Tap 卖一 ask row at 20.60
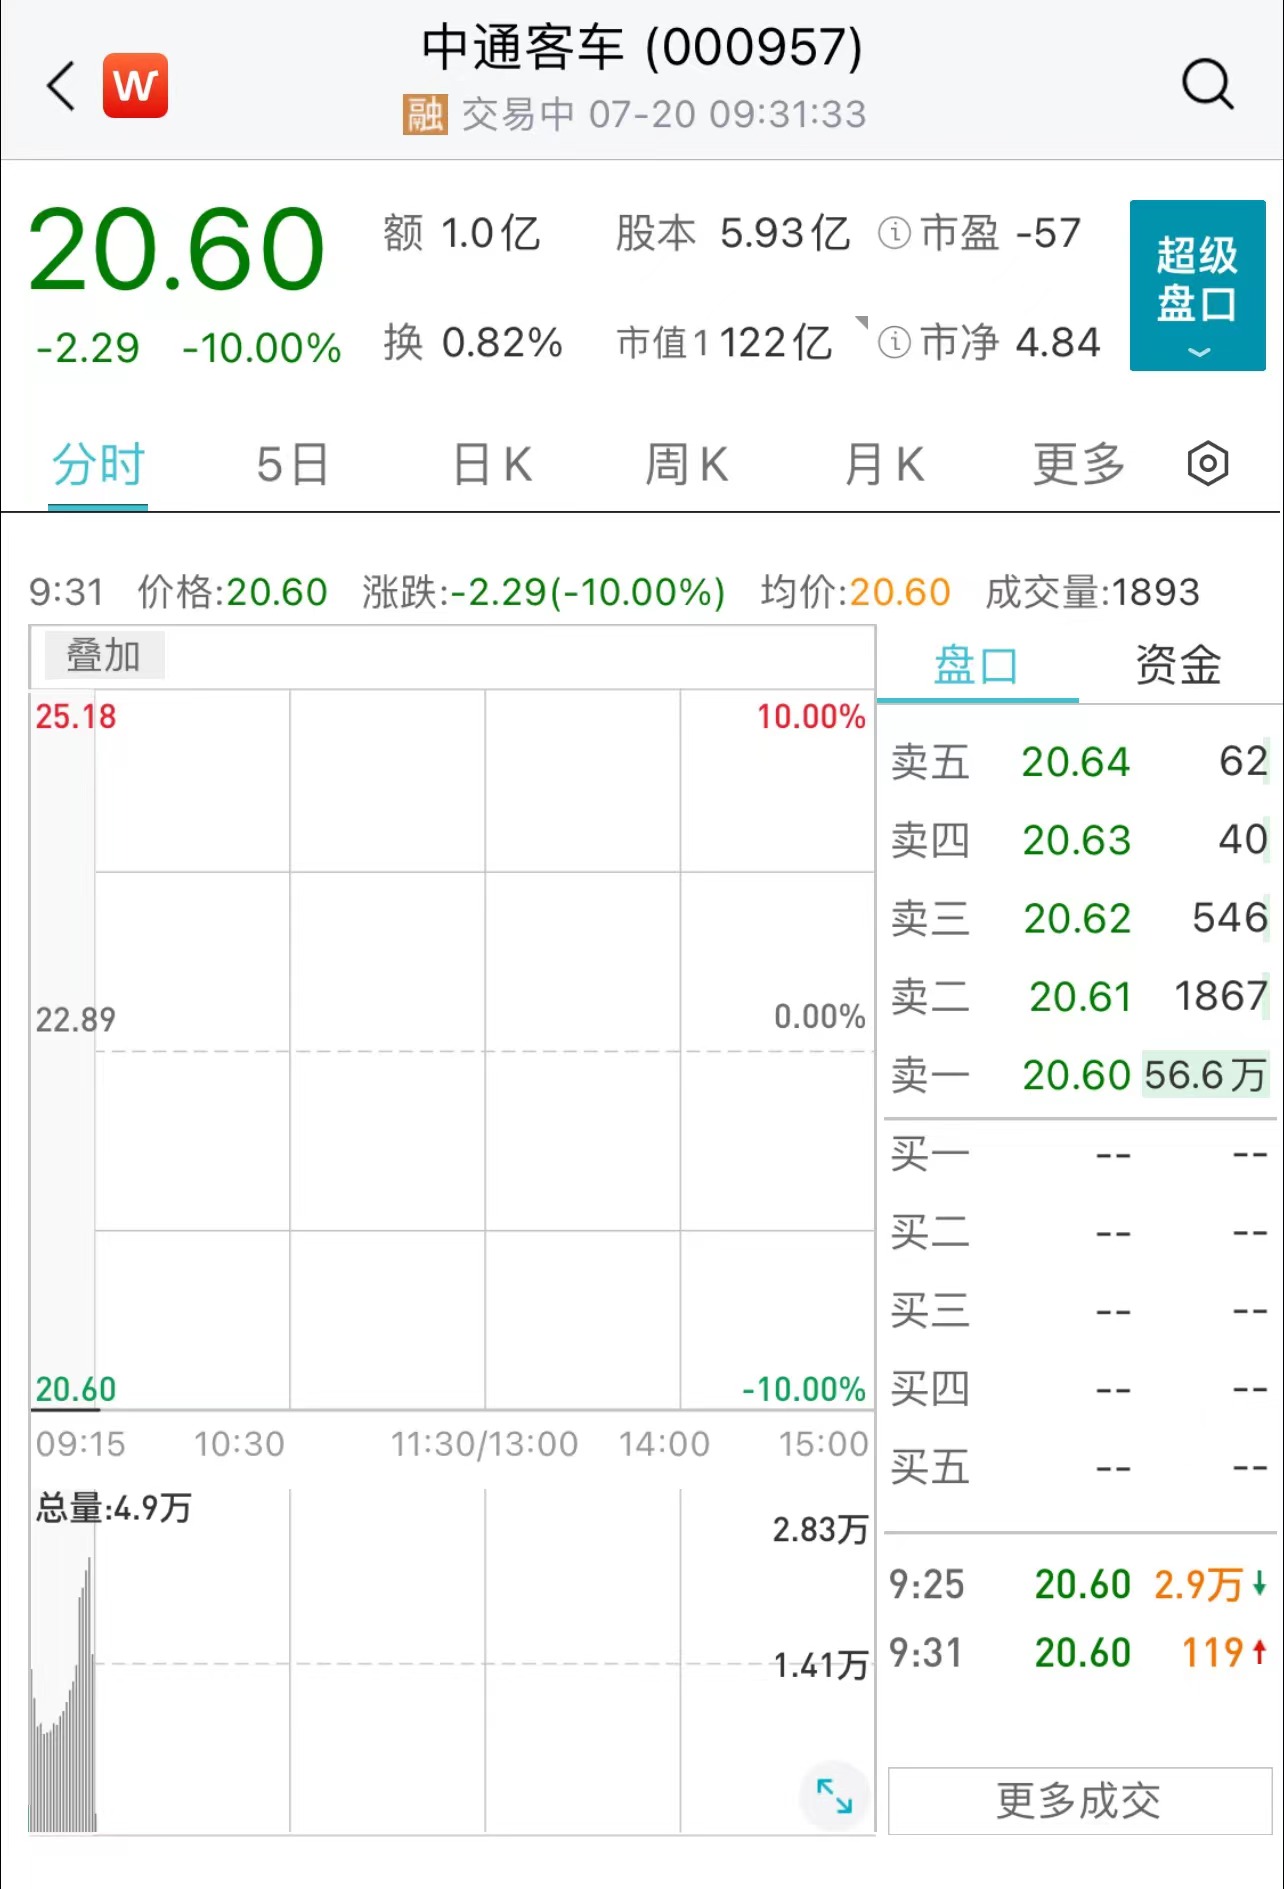This screenshot has height=1889, width=1284. 1078,1075
